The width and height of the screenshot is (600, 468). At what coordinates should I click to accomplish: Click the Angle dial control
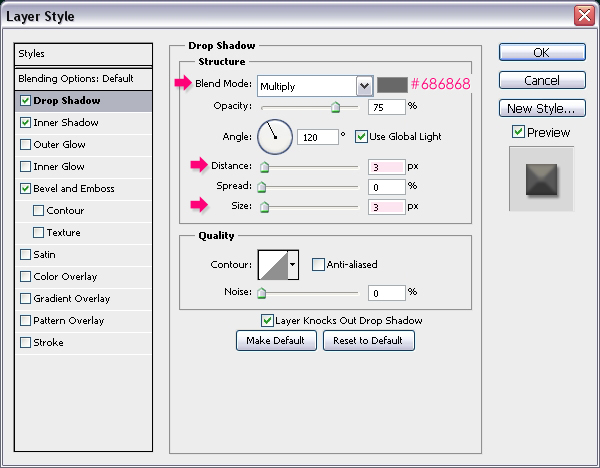272,135
